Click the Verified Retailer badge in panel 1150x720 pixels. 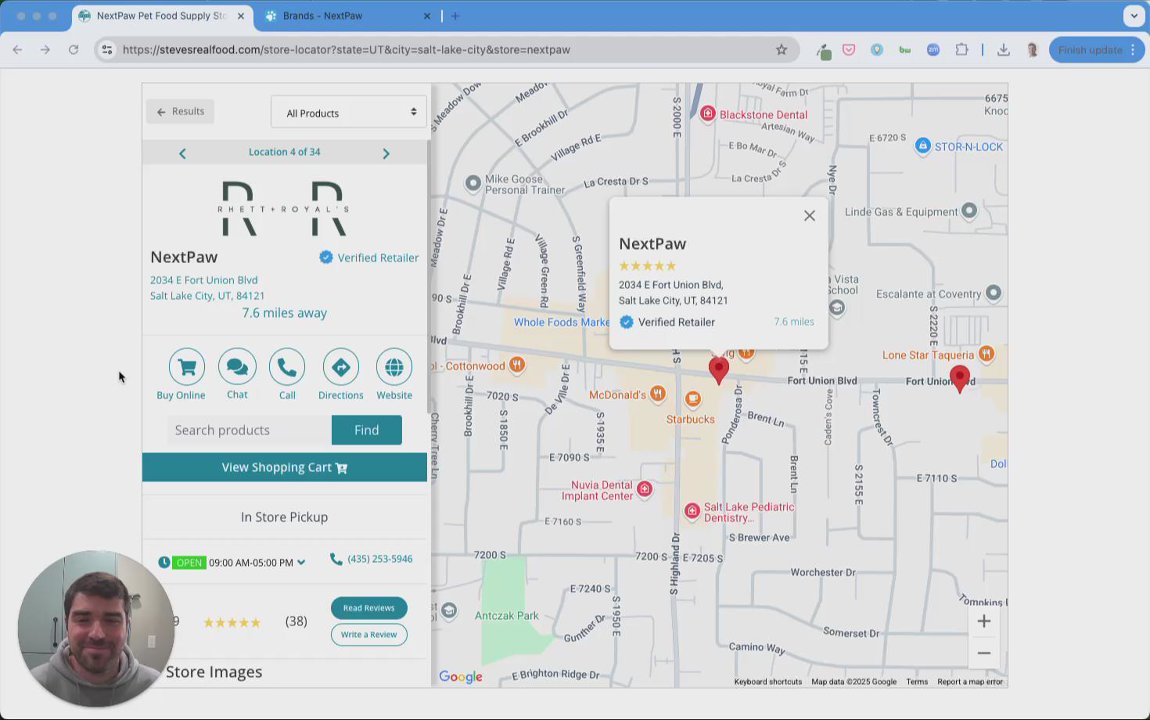point(369,257)
